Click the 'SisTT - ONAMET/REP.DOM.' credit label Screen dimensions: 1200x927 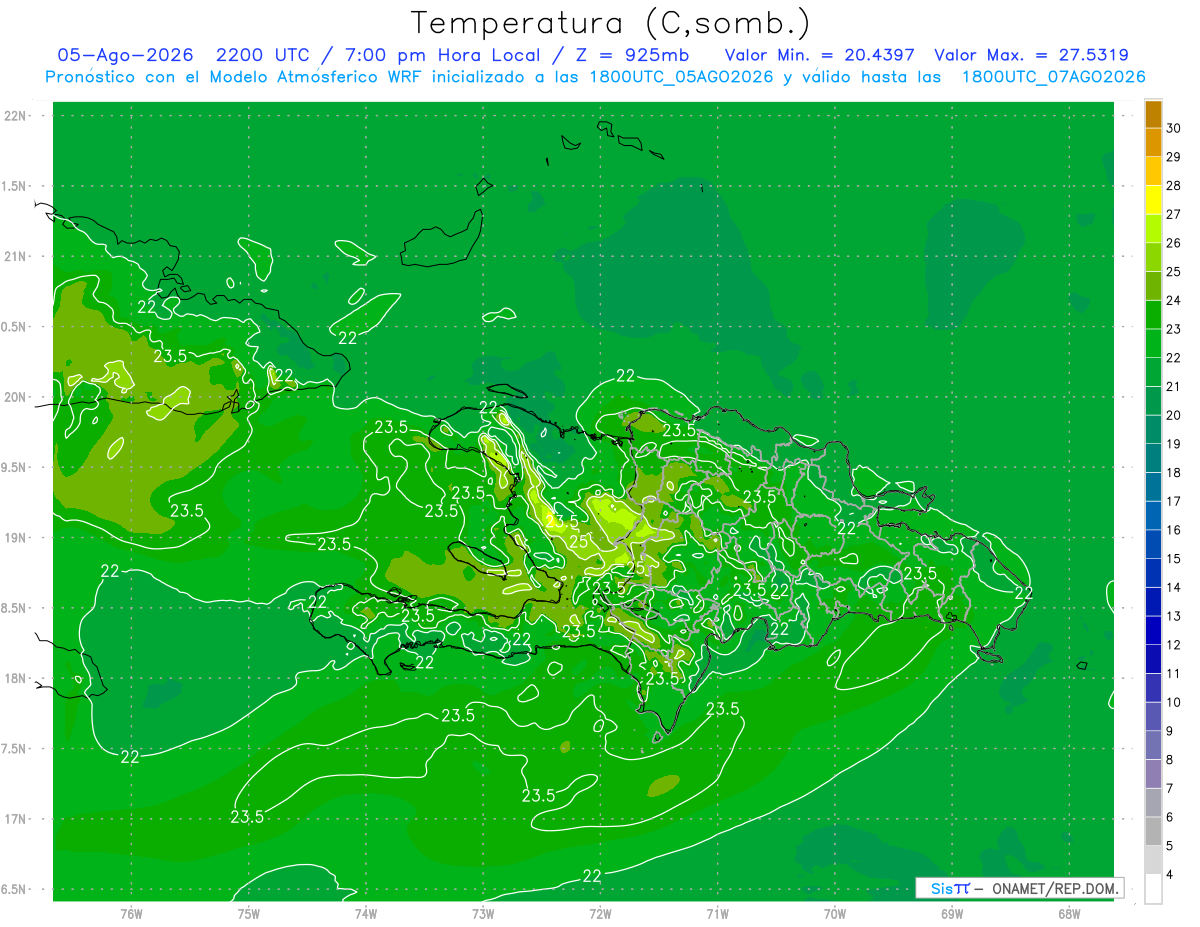tap(1020, 888)
